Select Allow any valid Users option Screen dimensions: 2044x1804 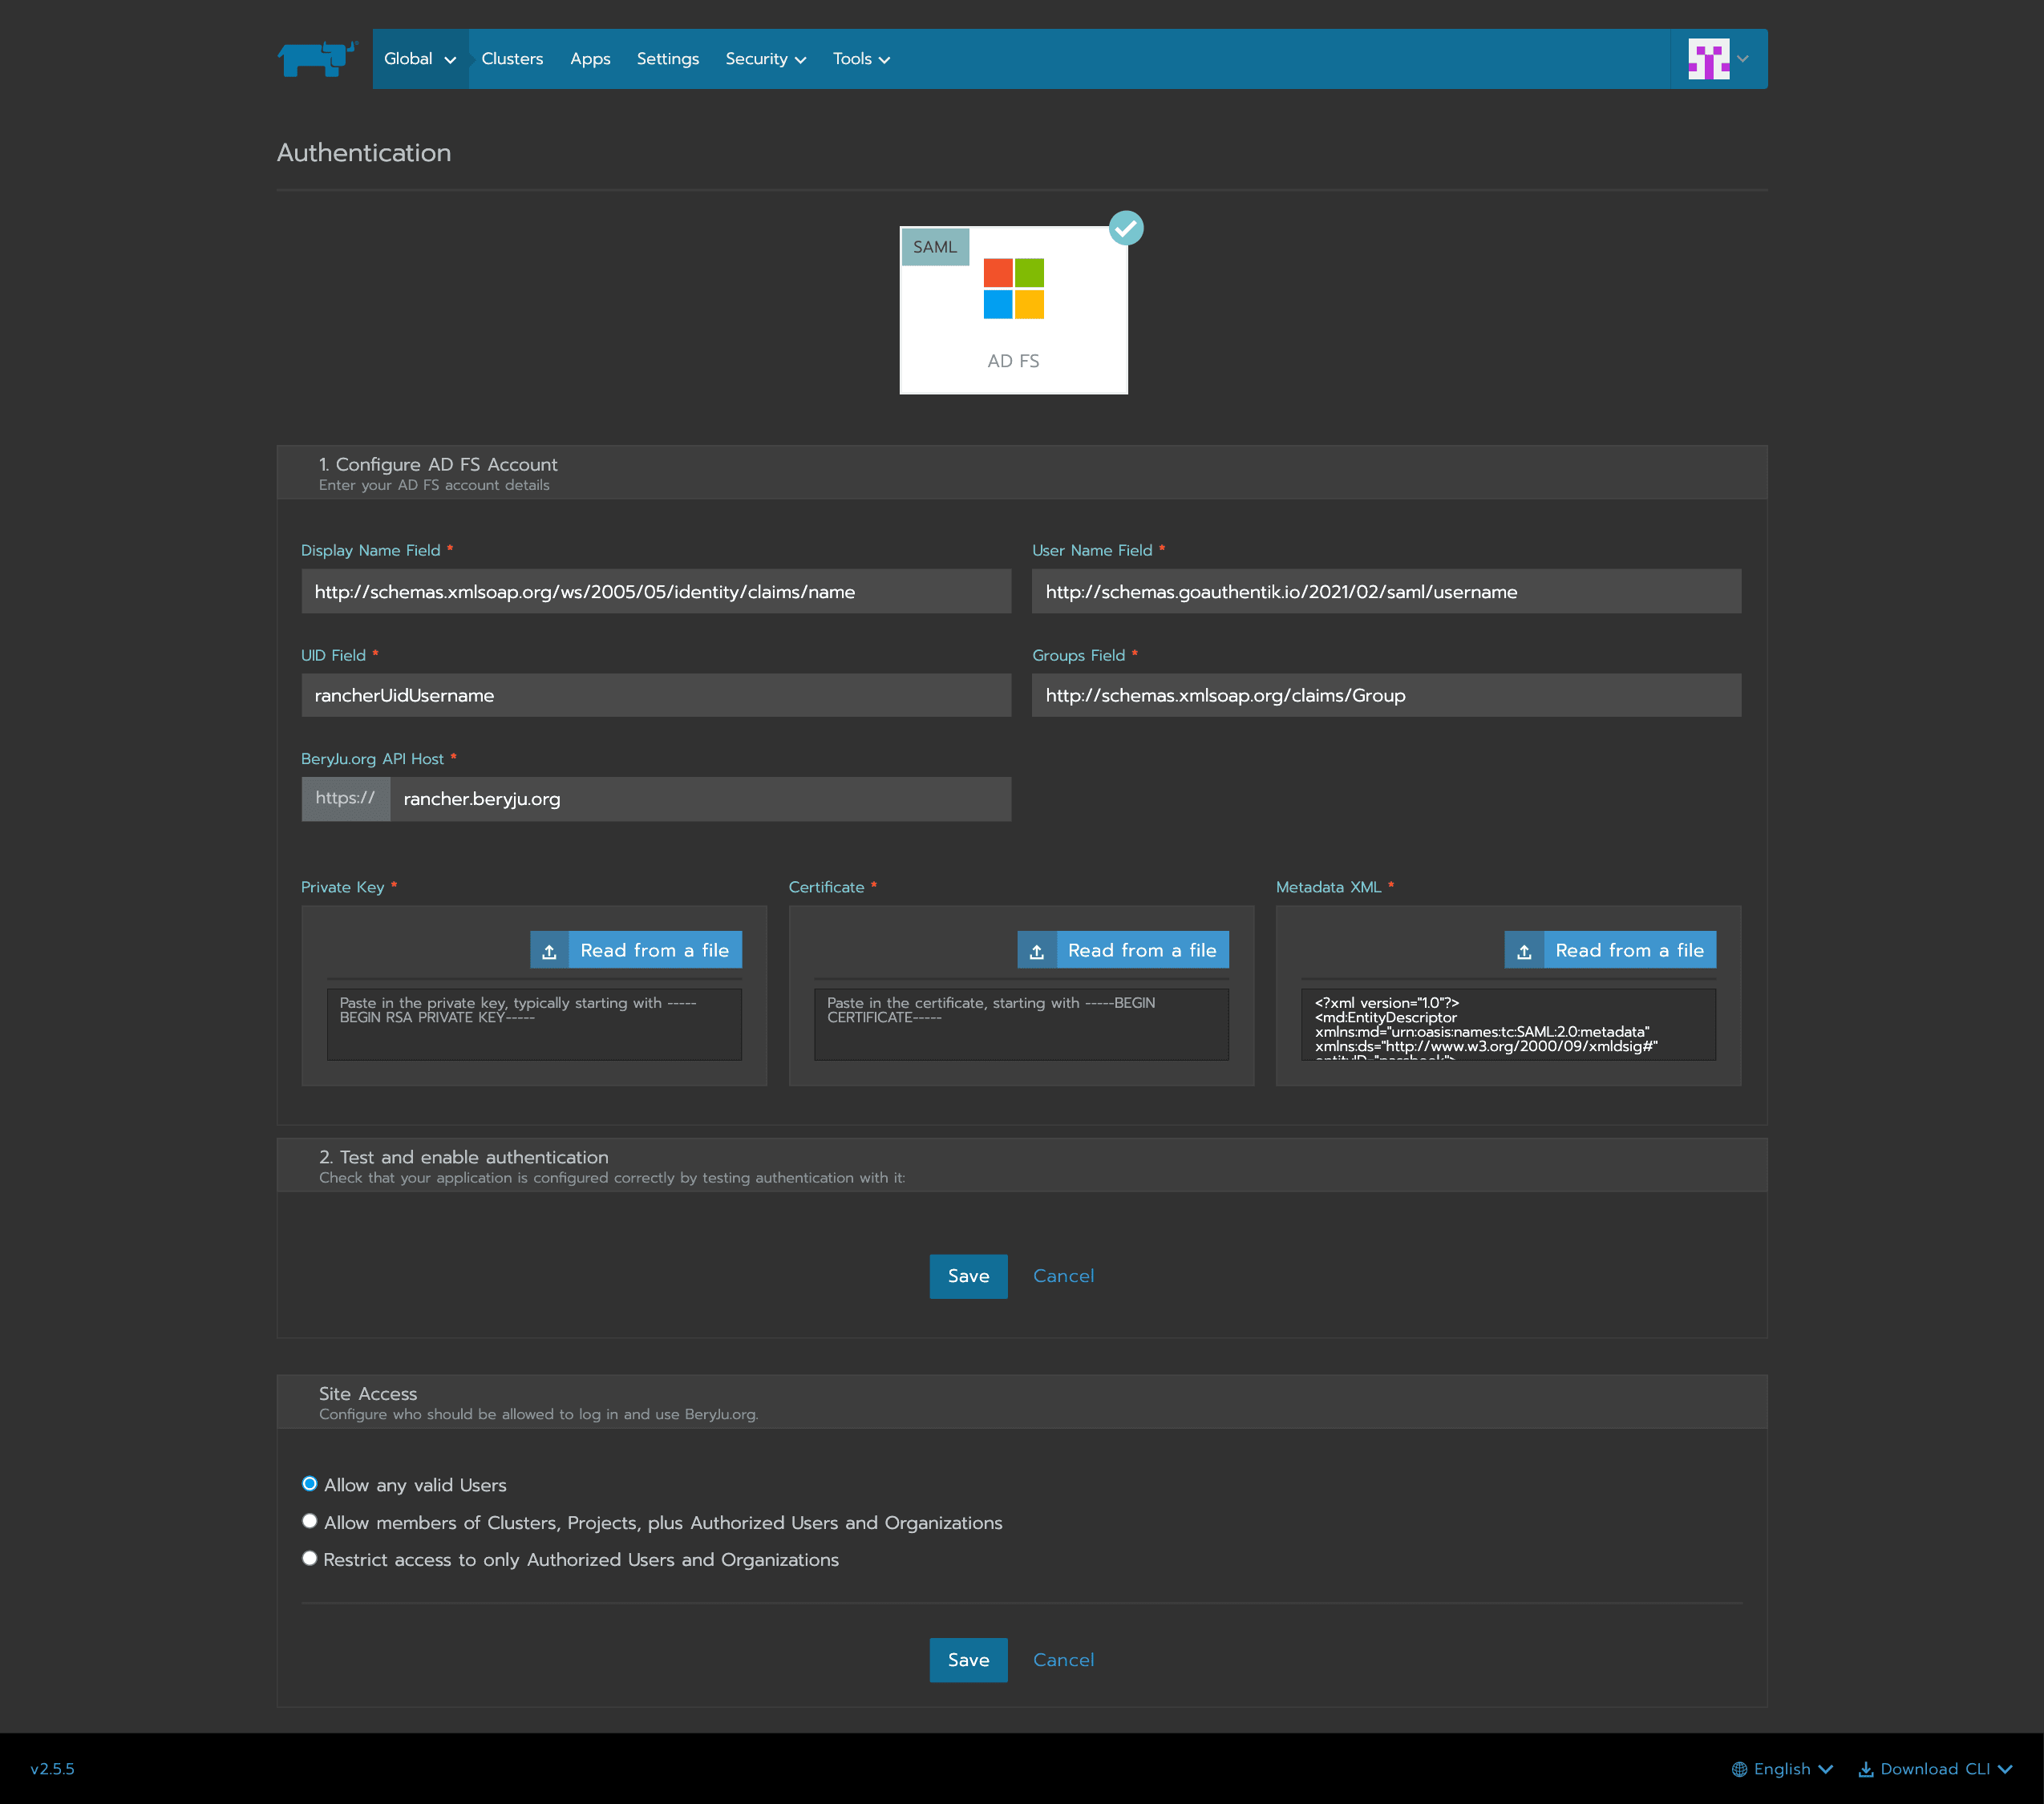click(x=310, y=1484)
